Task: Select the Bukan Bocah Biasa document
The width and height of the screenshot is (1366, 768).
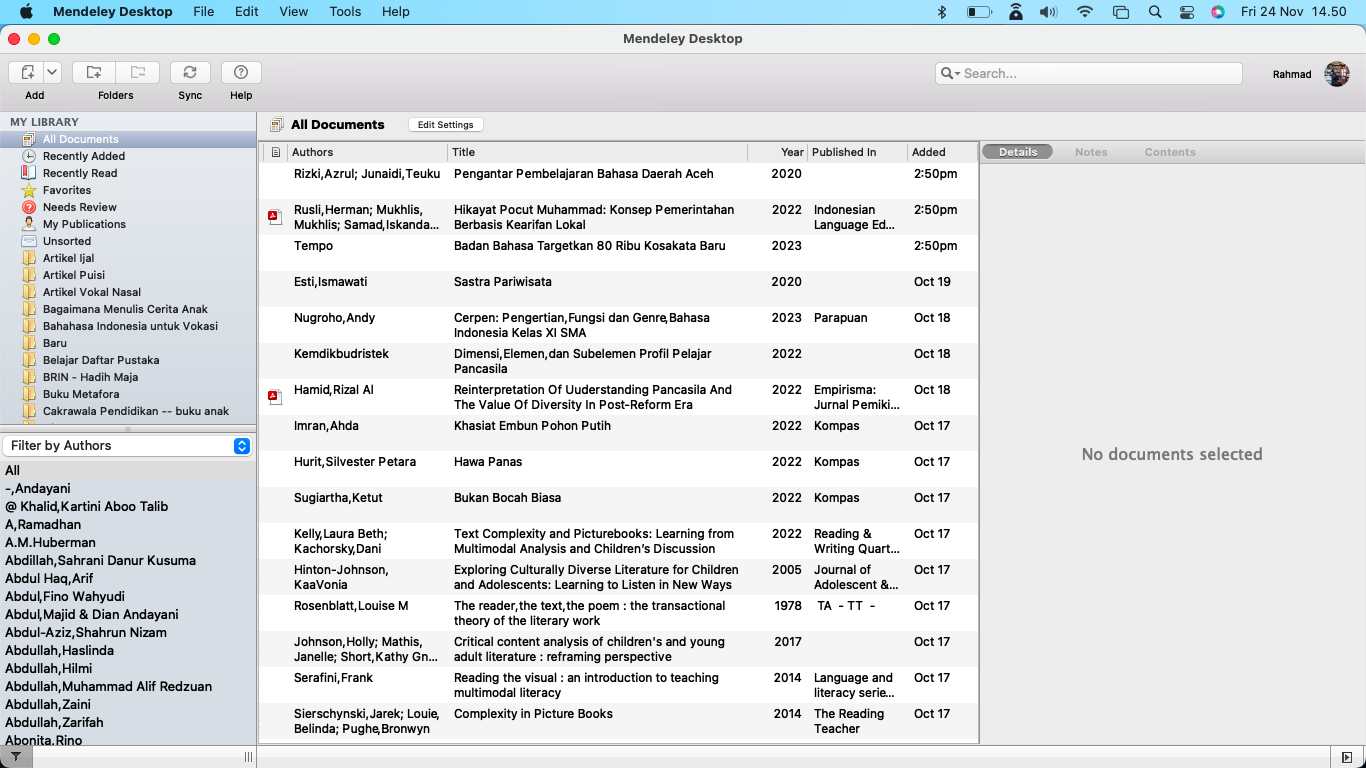Action: click(618, 505)
